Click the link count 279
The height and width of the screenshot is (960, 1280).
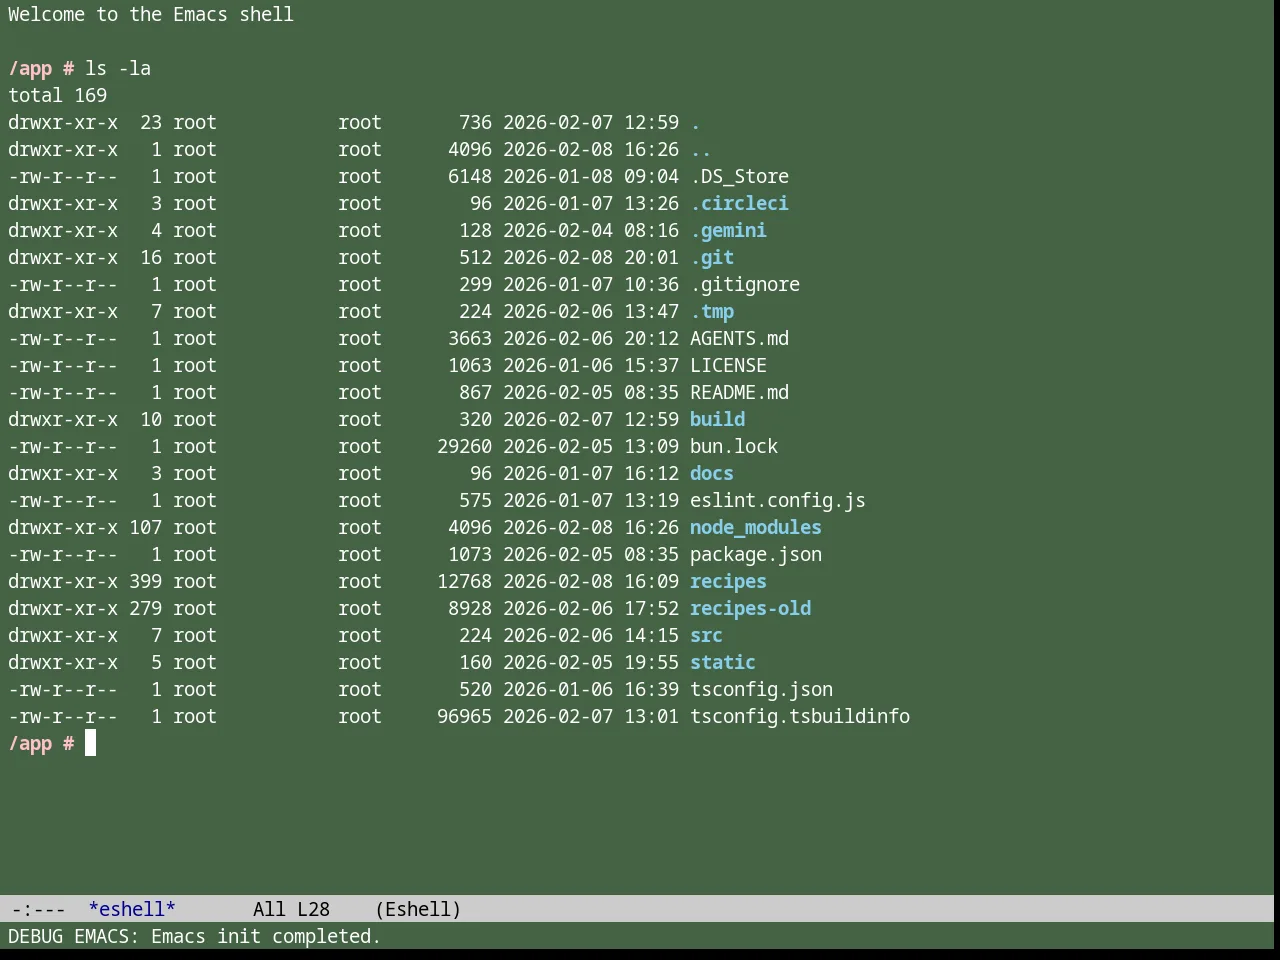point(145,608)
